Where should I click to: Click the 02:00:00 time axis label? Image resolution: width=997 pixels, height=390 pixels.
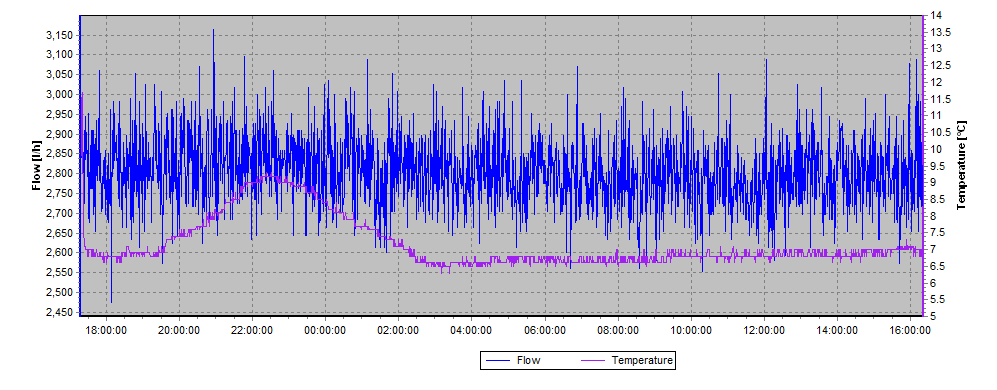[399, 330]
